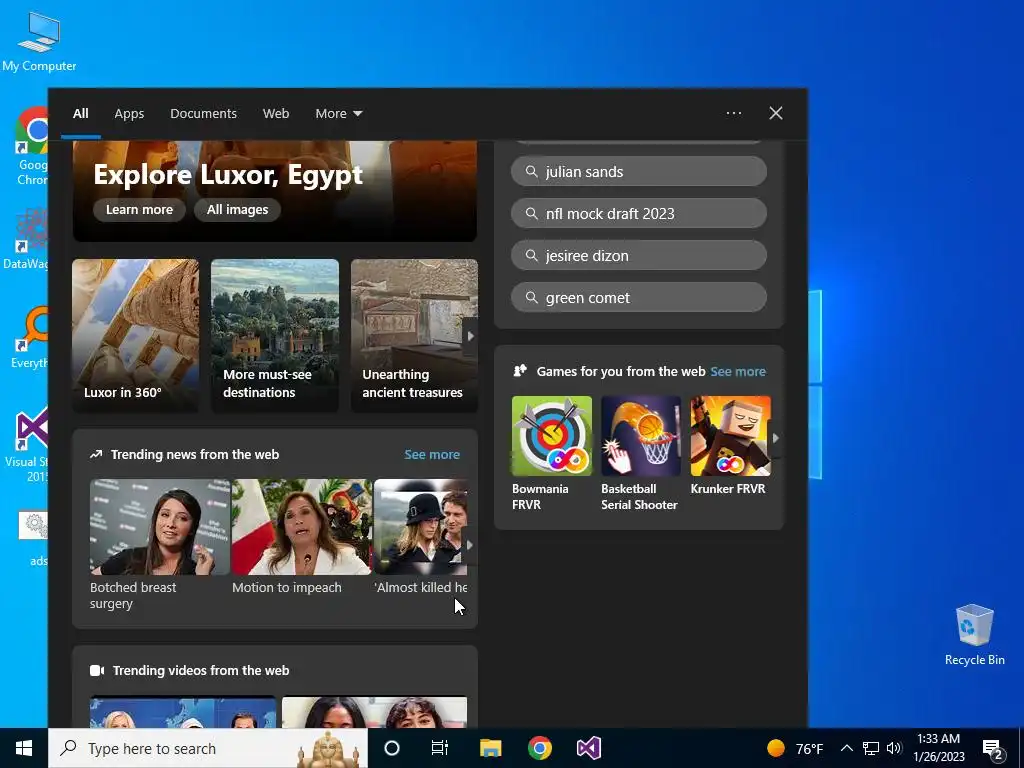Open the Bowmania FRVR game
Screen dimensions: 1024x768
tap(551, 454)
